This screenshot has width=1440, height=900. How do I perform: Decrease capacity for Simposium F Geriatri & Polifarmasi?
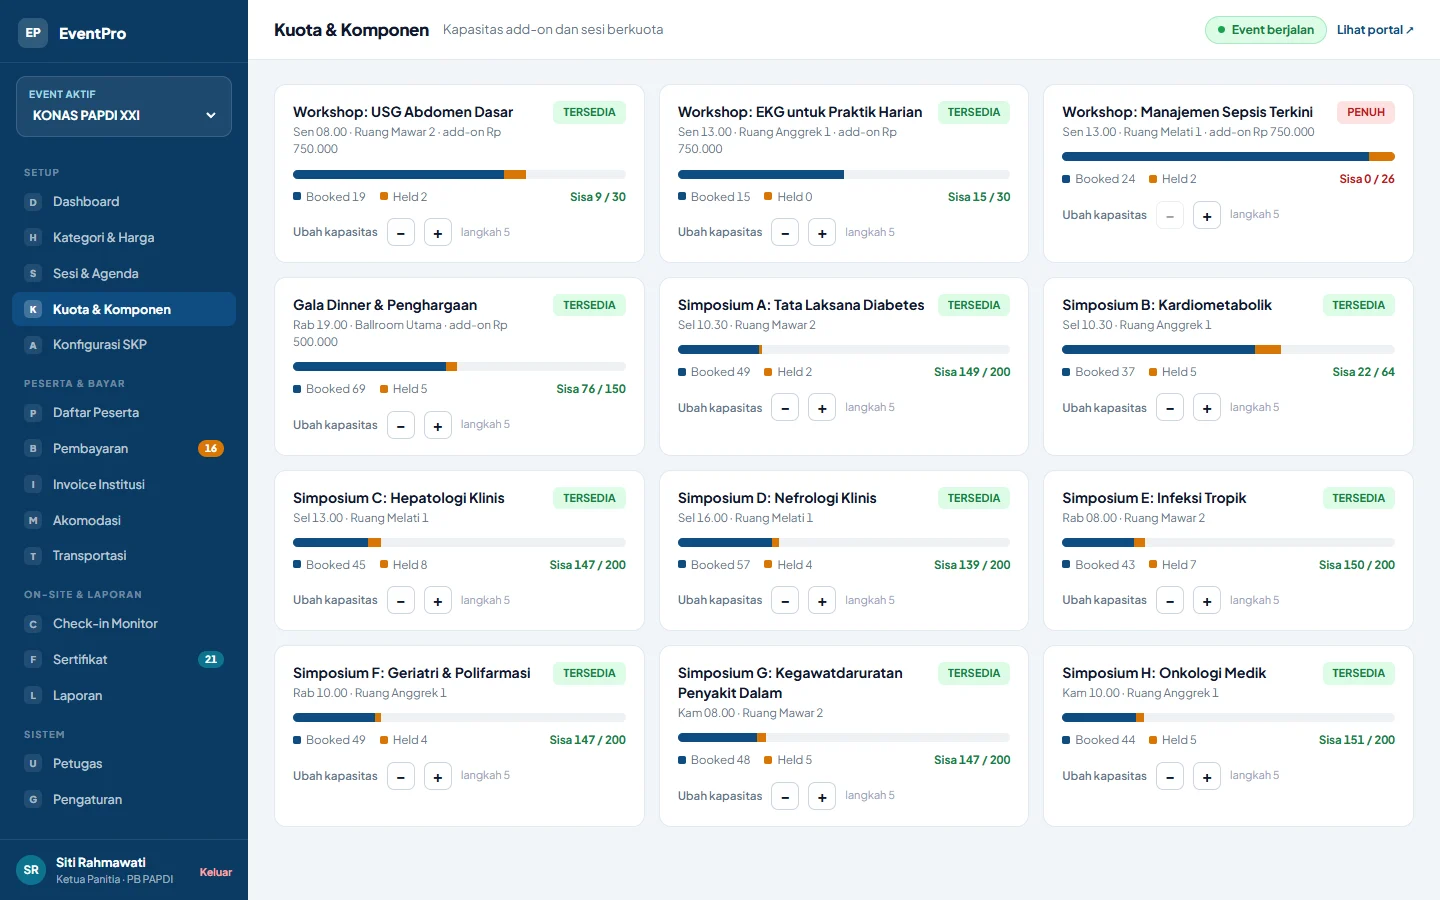tap(401, 776)
